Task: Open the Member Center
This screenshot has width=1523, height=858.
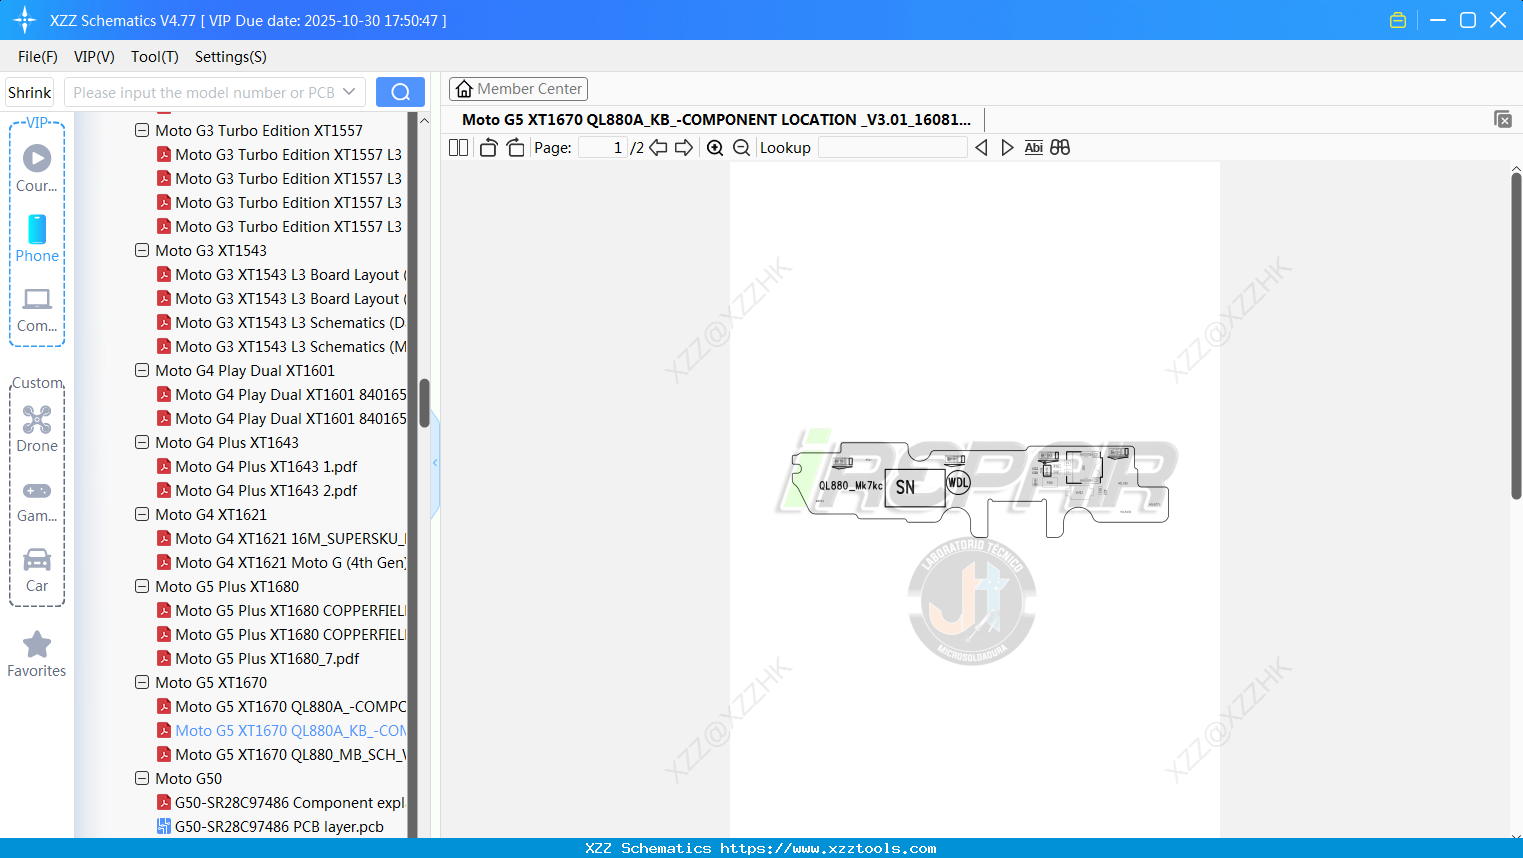Action: tap(518, 88)
